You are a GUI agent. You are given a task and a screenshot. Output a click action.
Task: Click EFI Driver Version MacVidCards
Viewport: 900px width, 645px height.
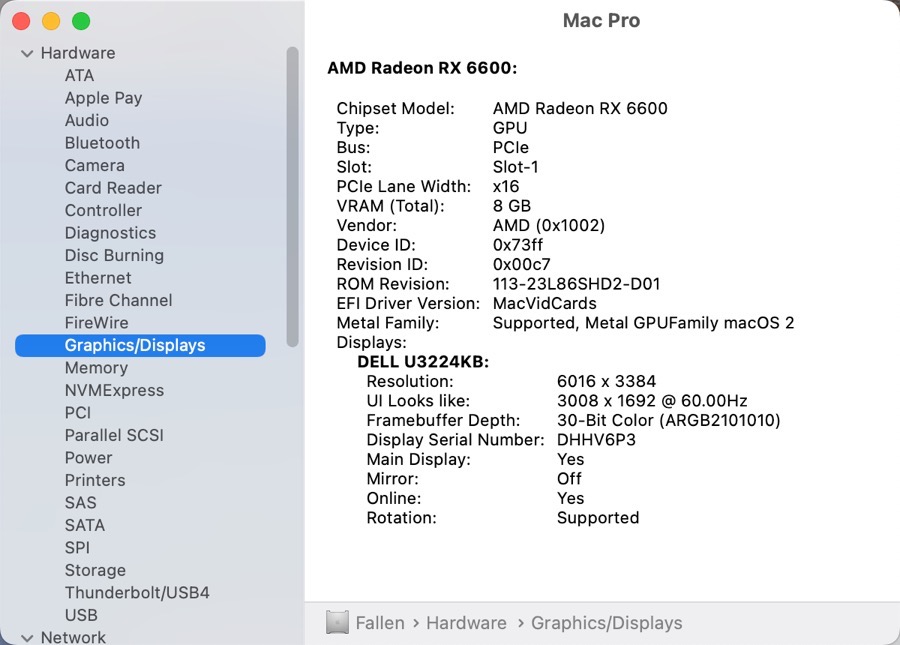click(545, 303)
